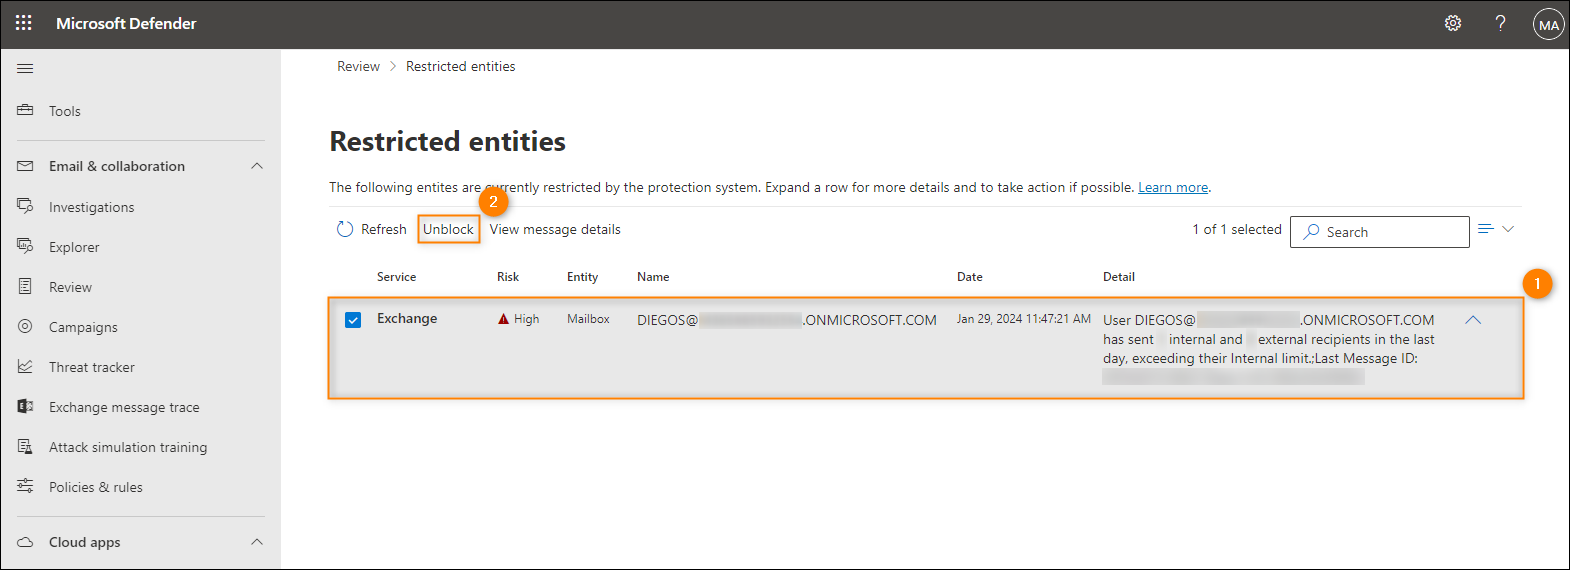Open the settings gear icon
Screen dimensions: 1570x570
pos(1453,23)
